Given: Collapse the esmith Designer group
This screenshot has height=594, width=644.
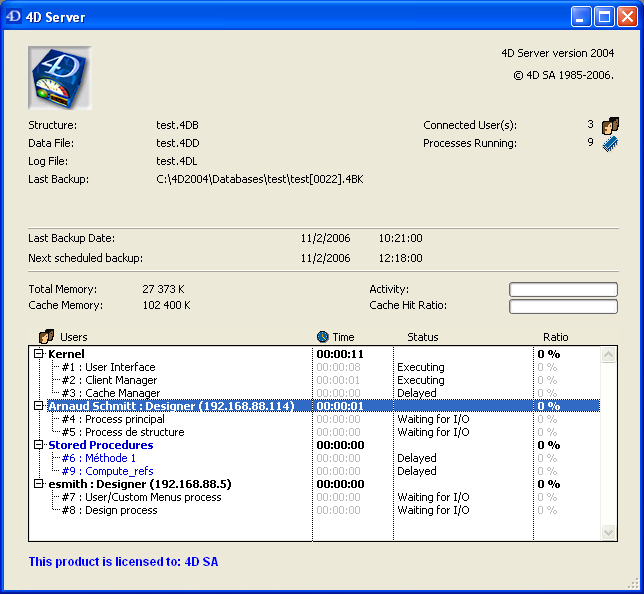Looking at the screenshot, I should tap(39, 484).
